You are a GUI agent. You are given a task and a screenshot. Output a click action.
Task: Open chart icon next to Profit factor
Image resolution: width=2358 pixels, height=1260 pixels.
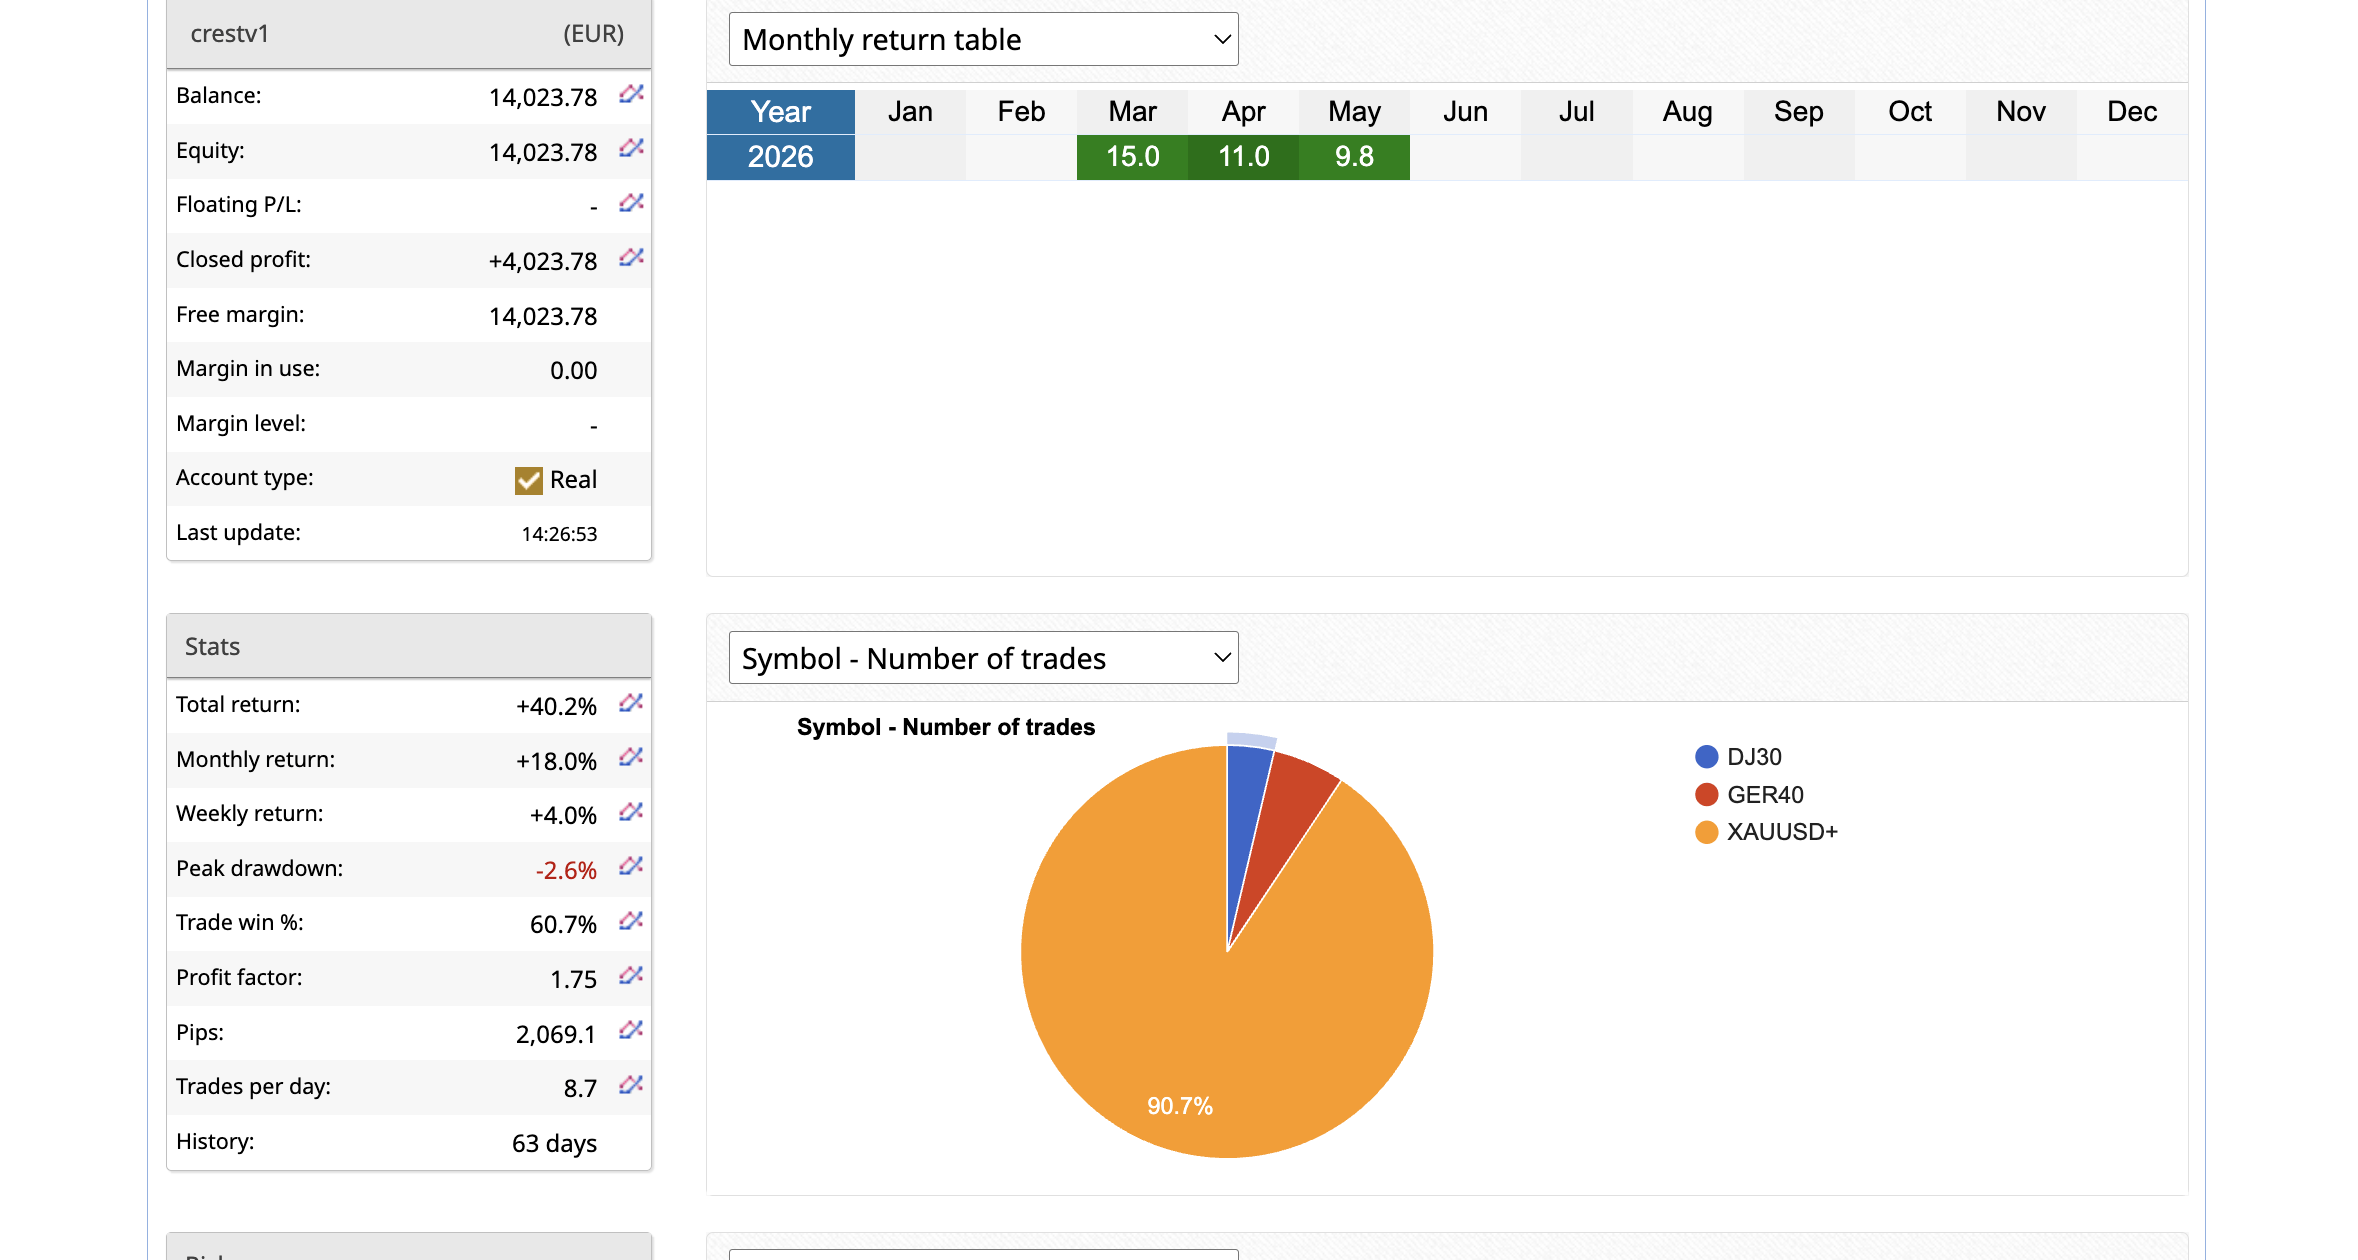pos(631,975)
